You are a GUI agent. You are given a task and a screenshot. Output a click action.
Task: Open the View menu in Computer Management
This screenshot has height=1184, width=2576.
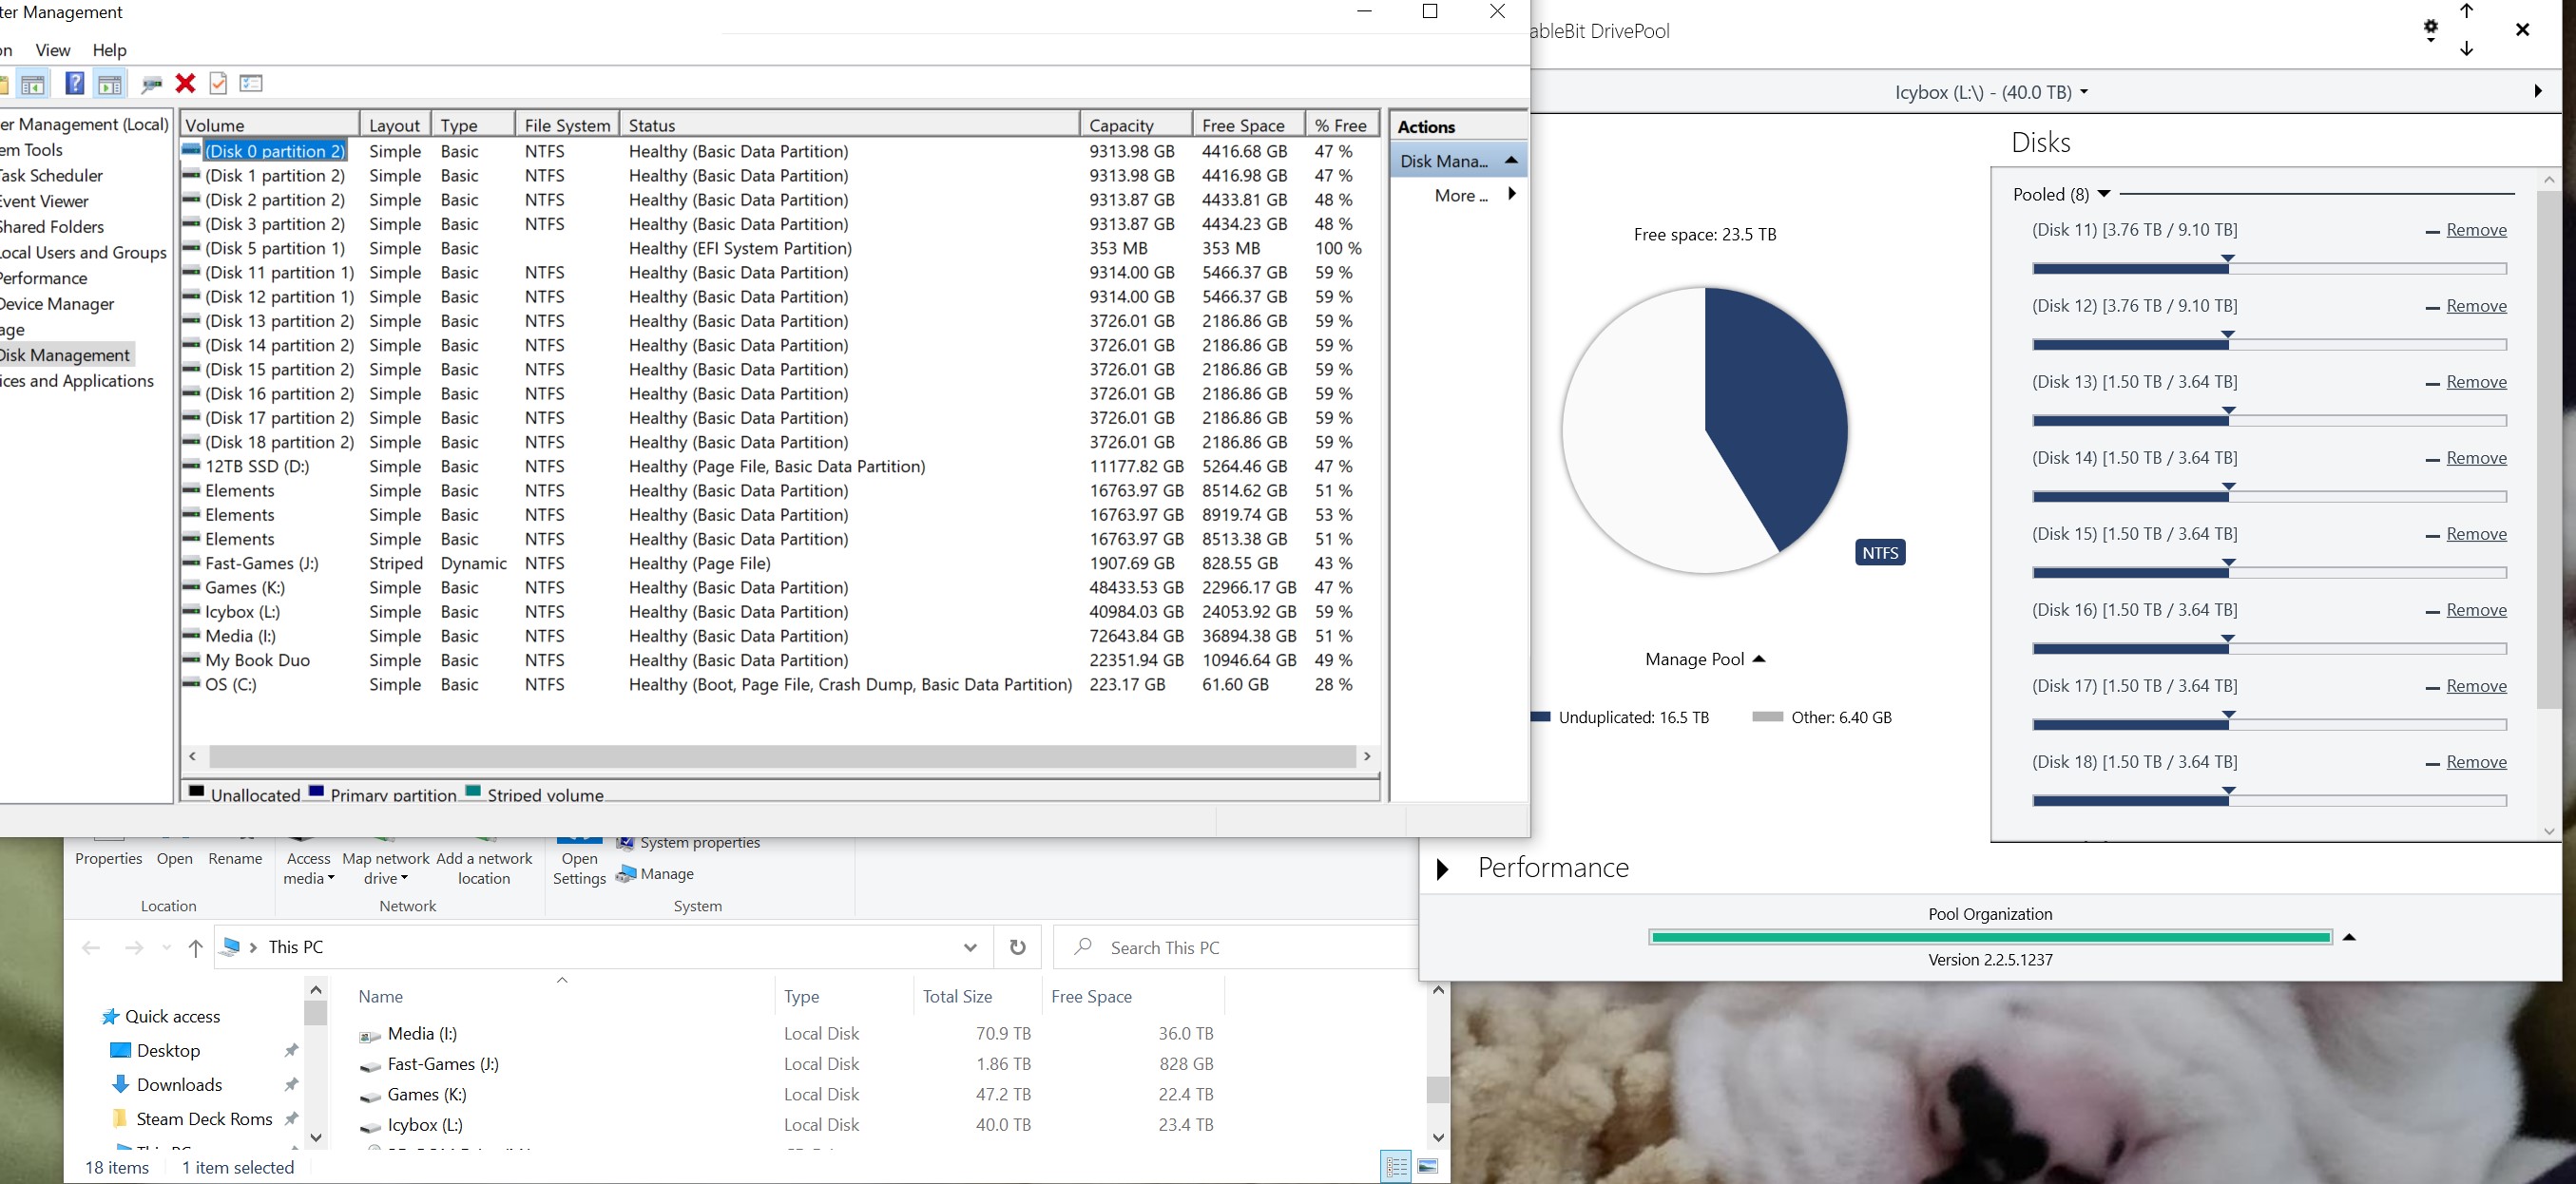click(x=53, y=50)
